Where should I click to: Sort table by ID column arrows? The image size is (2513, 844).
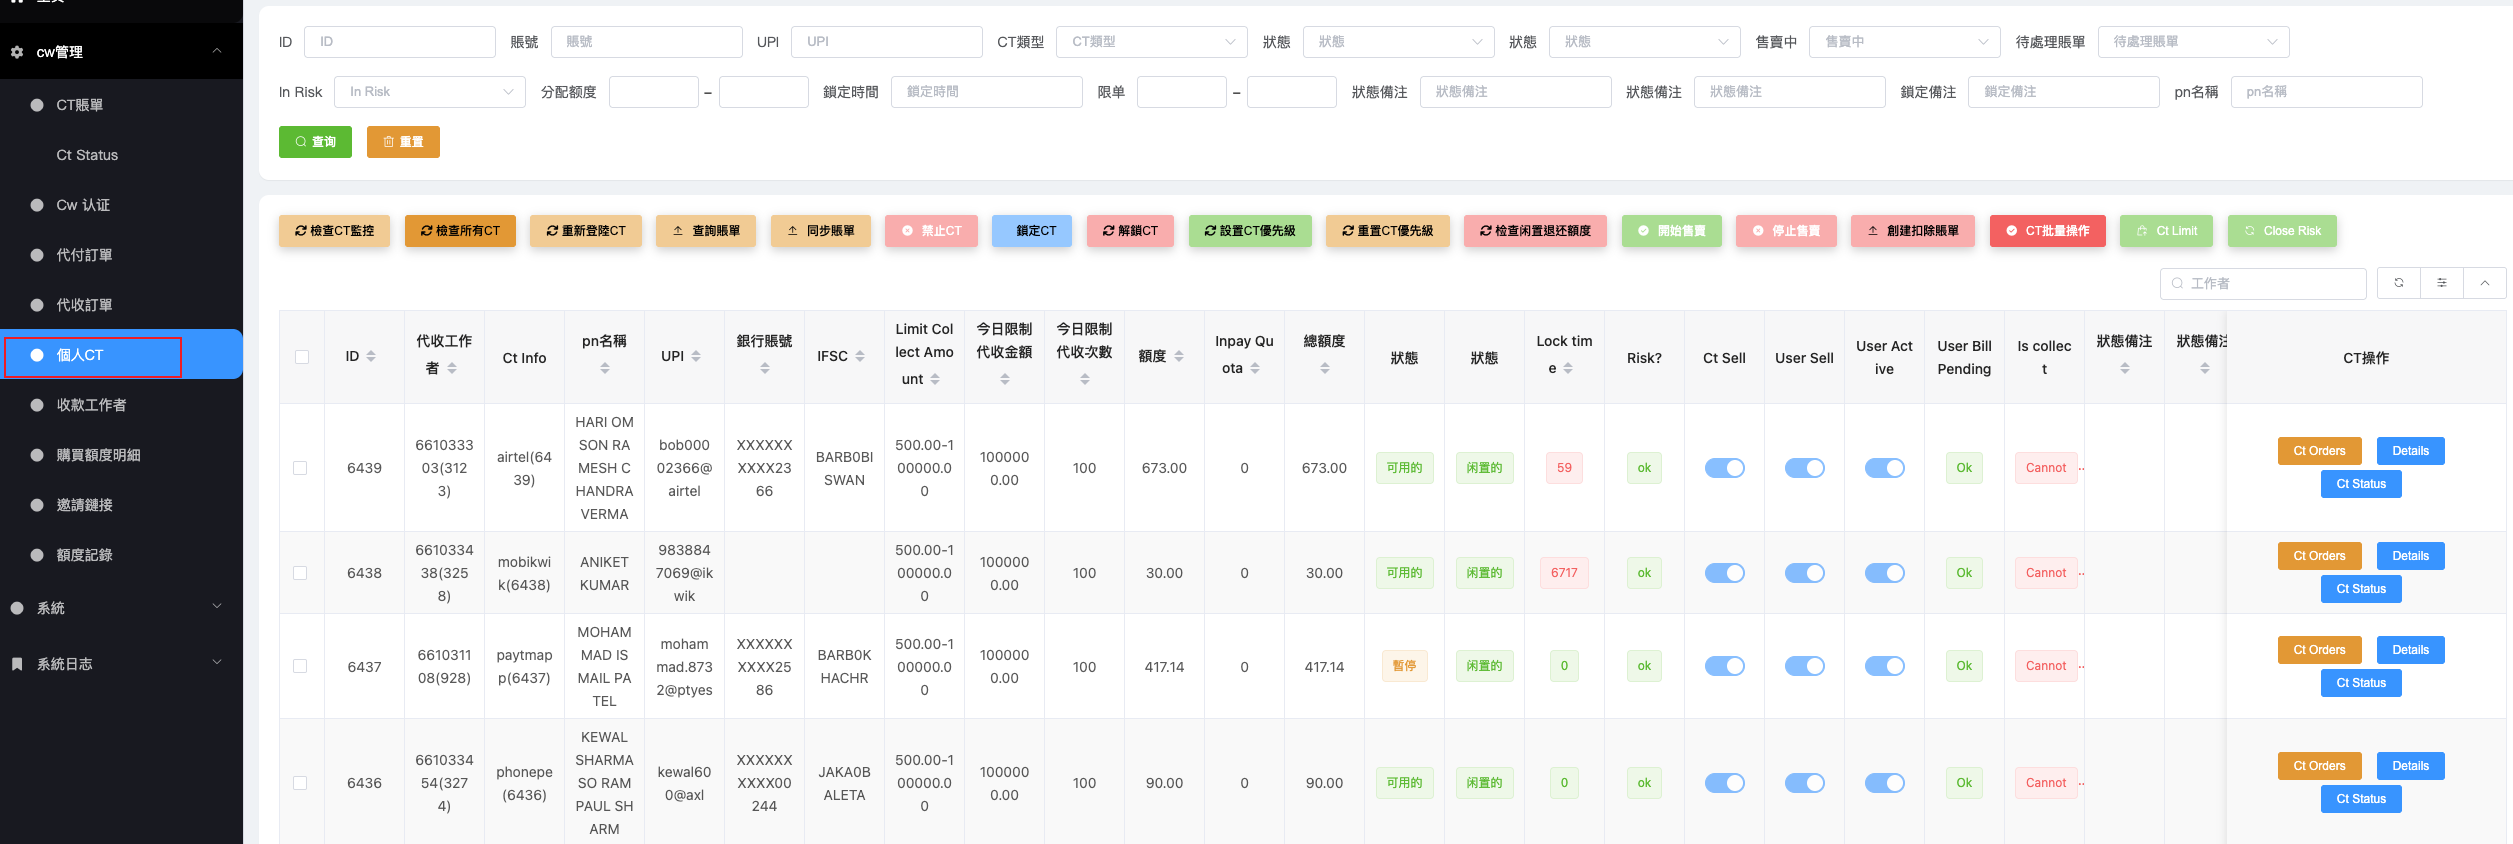[371, 357]
